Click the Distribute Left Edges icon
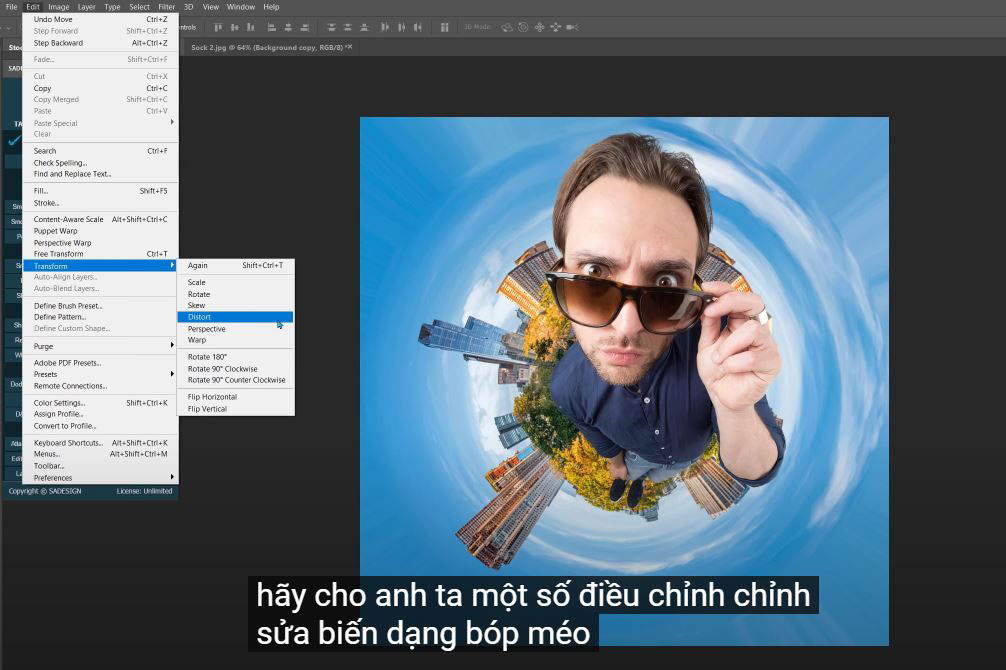Viewport: 1006px width, 670px height. coord(384,27)
